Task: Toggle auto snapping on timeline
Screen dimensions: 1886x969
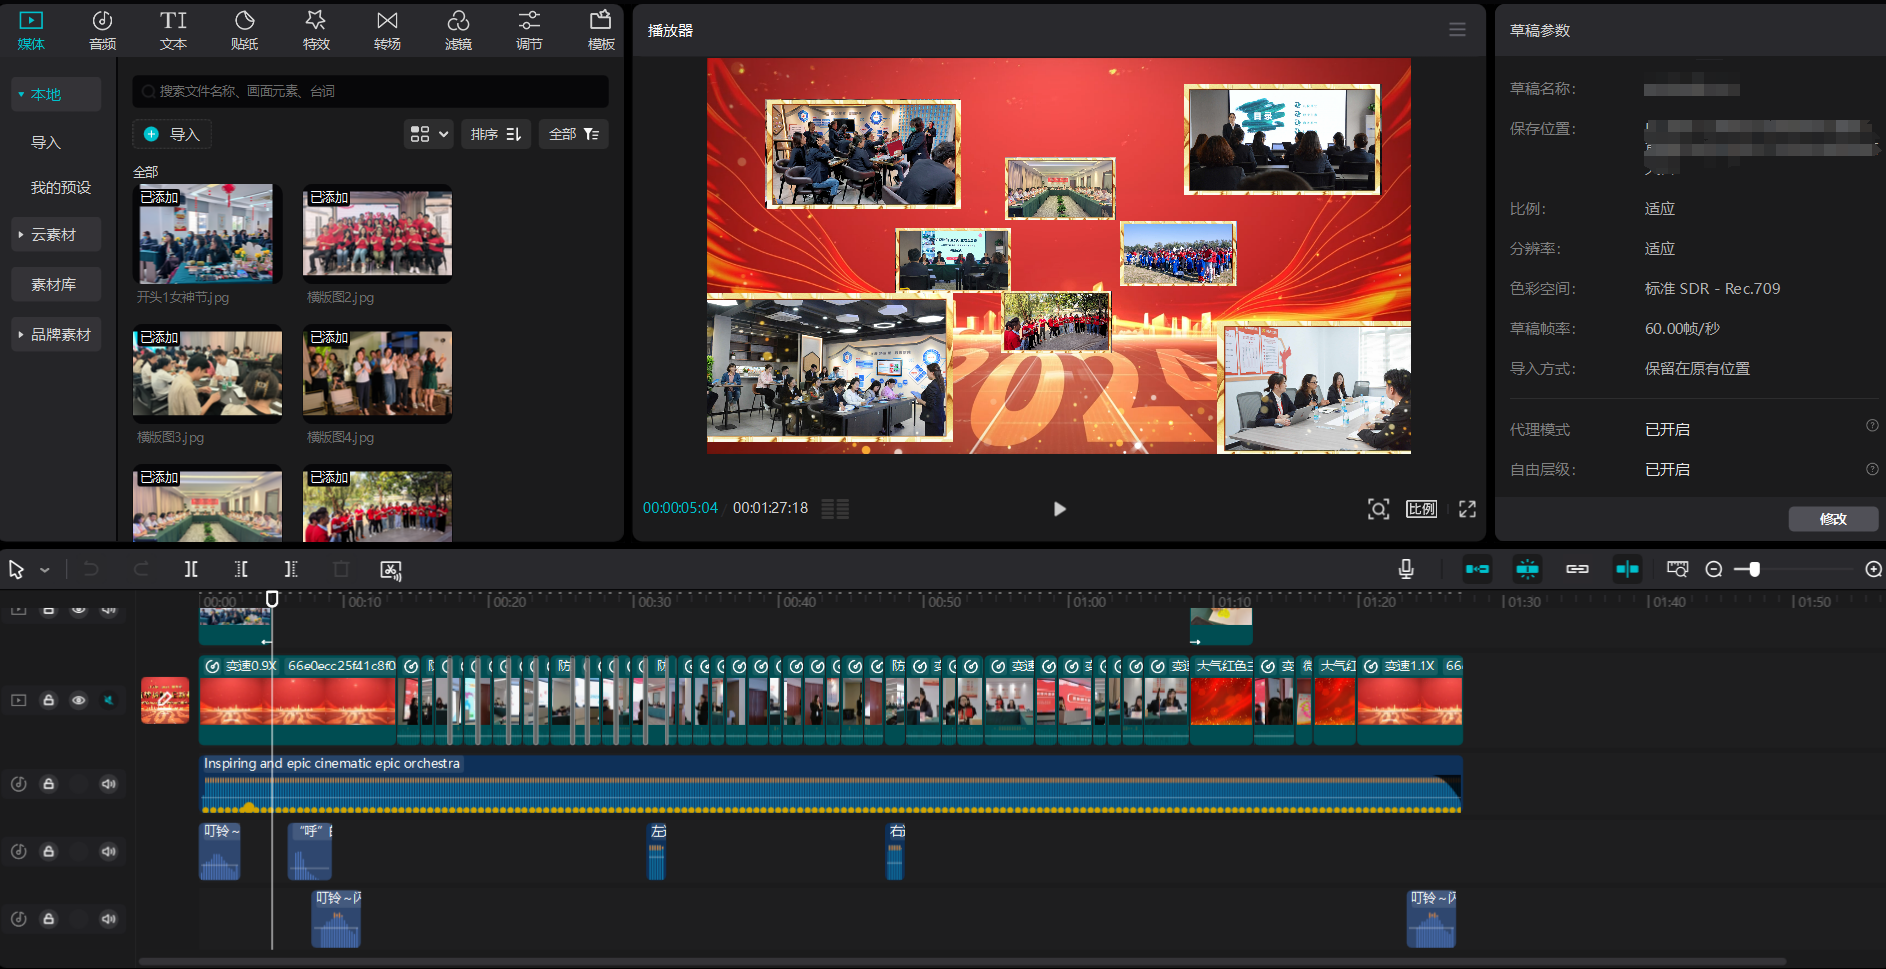Action: 1527,569
